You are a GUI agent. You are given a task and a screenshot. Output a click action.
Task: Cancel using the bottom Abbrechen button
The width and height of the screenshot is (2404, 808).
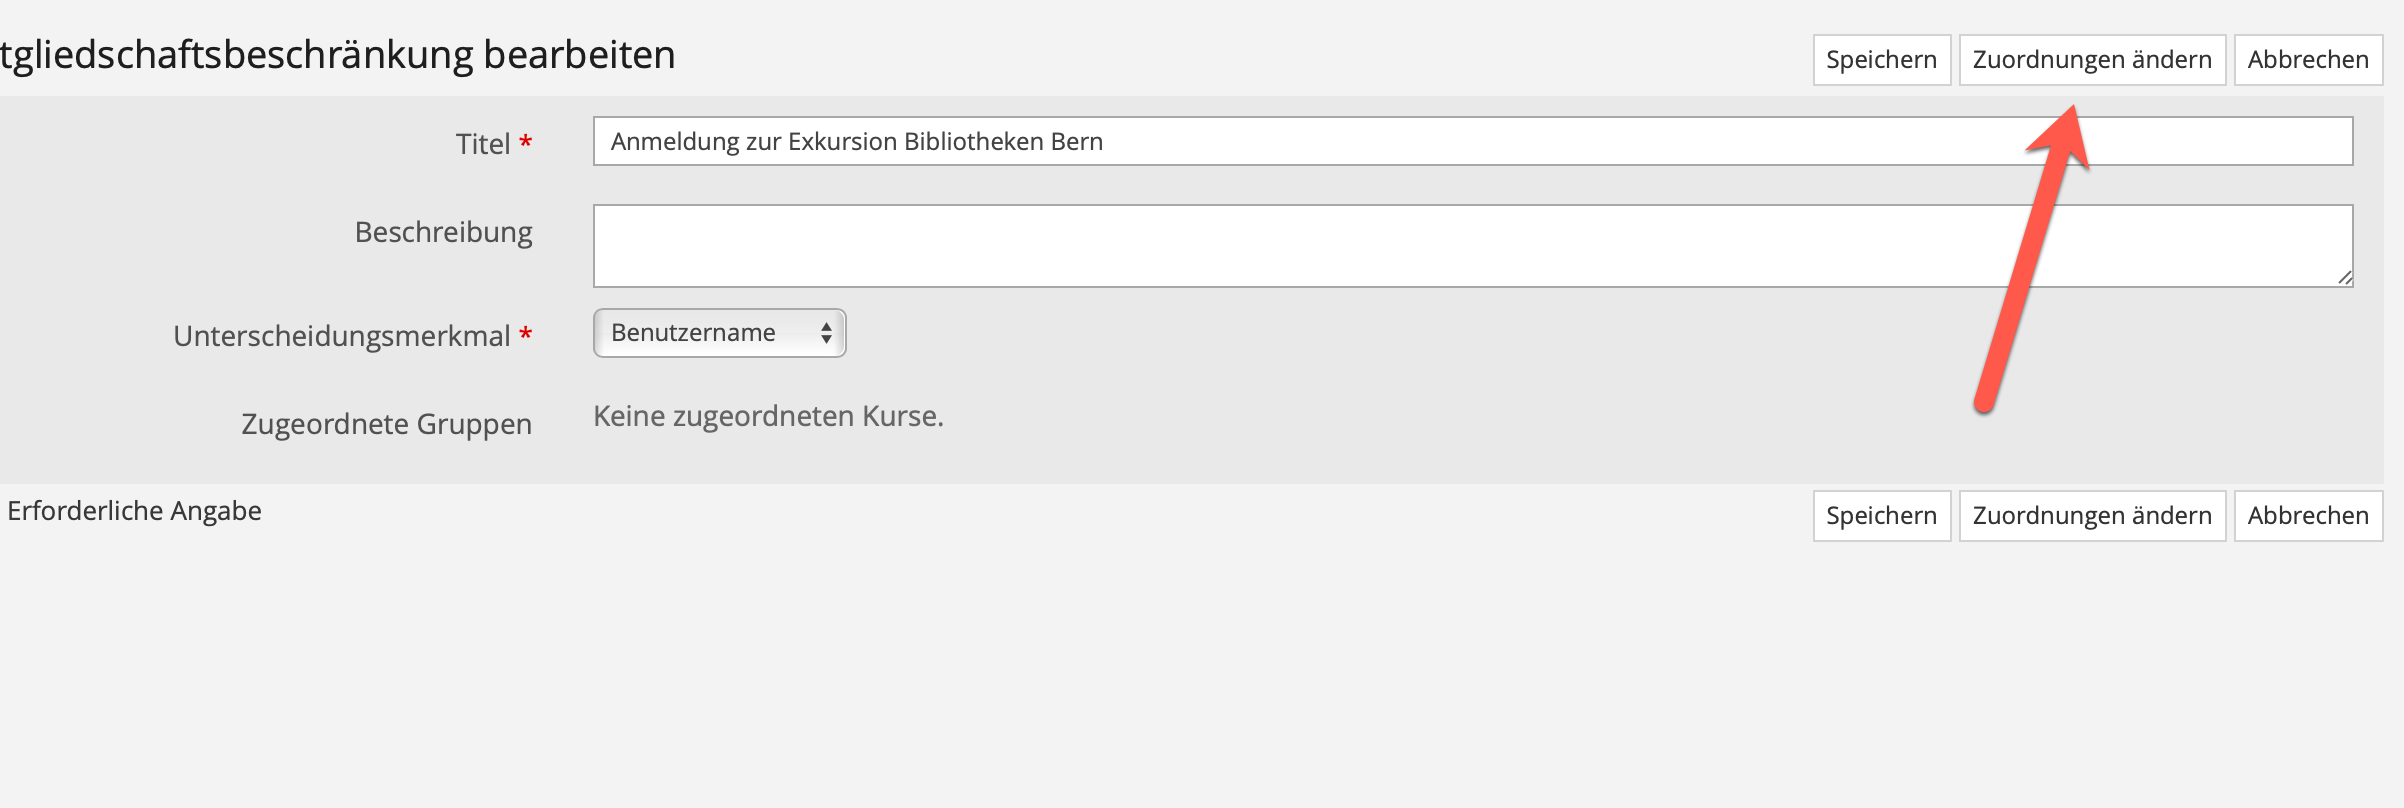point(2308,516)
